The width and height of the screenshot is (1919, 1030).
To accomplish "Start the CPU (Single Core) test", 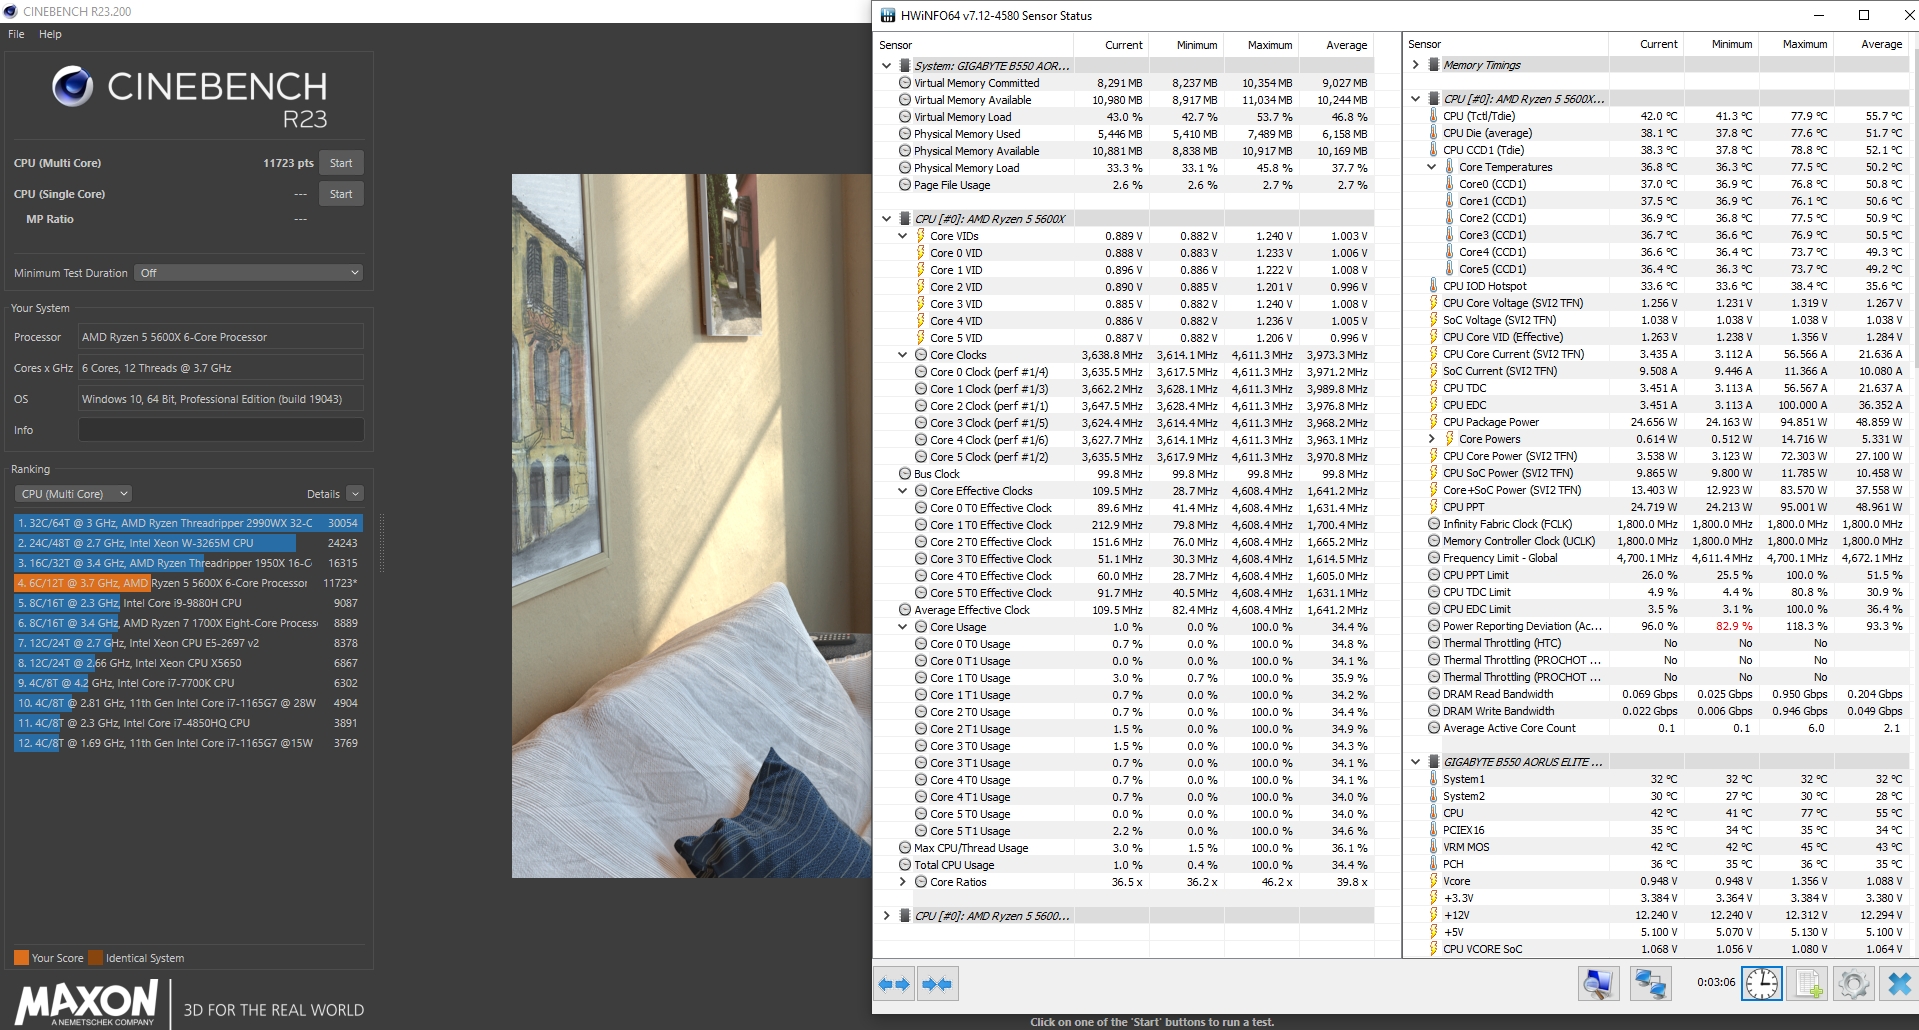I will 341,194.
